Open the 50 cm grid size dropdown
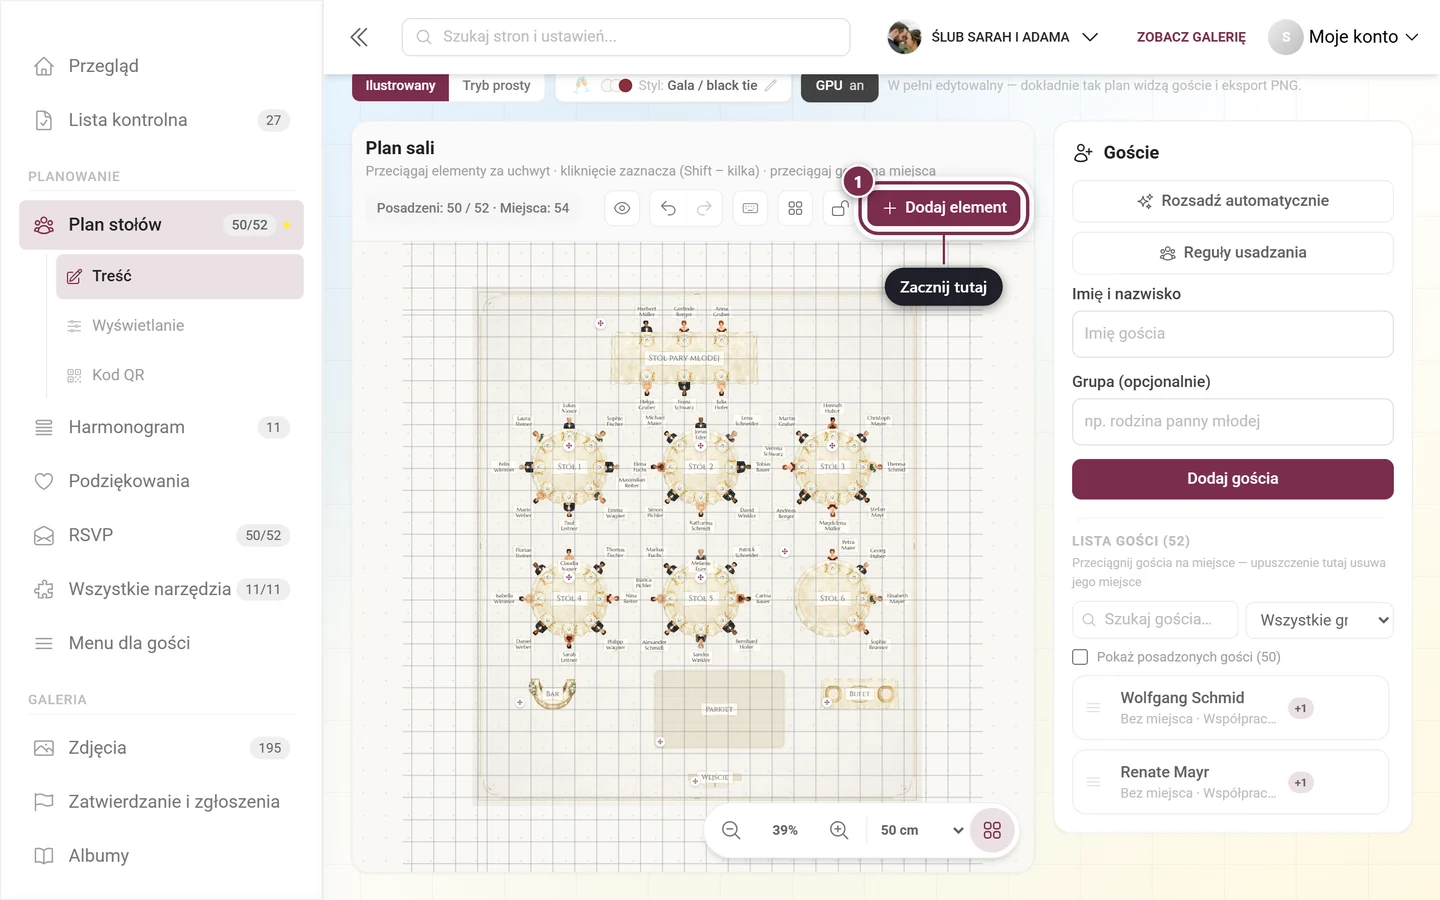Screen dimensions: 1440x900 (x=920, y=830)
